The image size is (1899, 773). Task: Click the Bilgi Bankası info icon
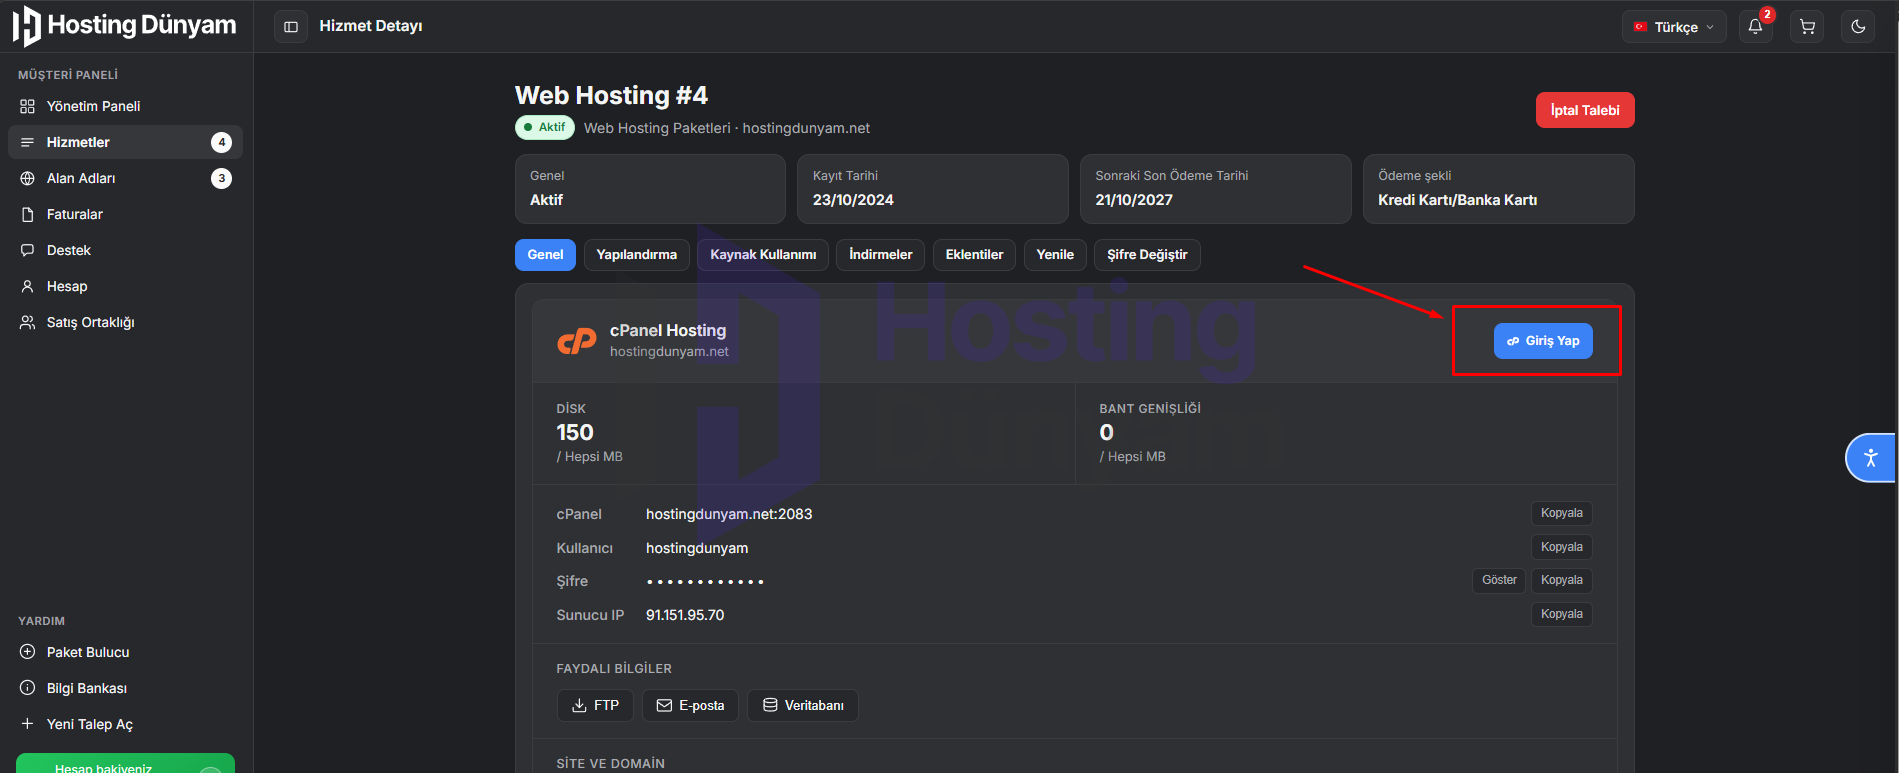(x=27, y=688)
